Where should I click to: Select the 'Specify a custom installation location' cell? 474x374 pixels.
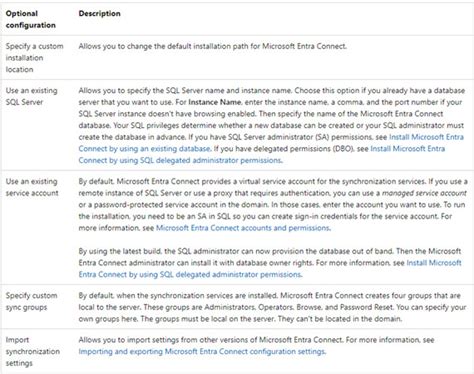(34, 58)
